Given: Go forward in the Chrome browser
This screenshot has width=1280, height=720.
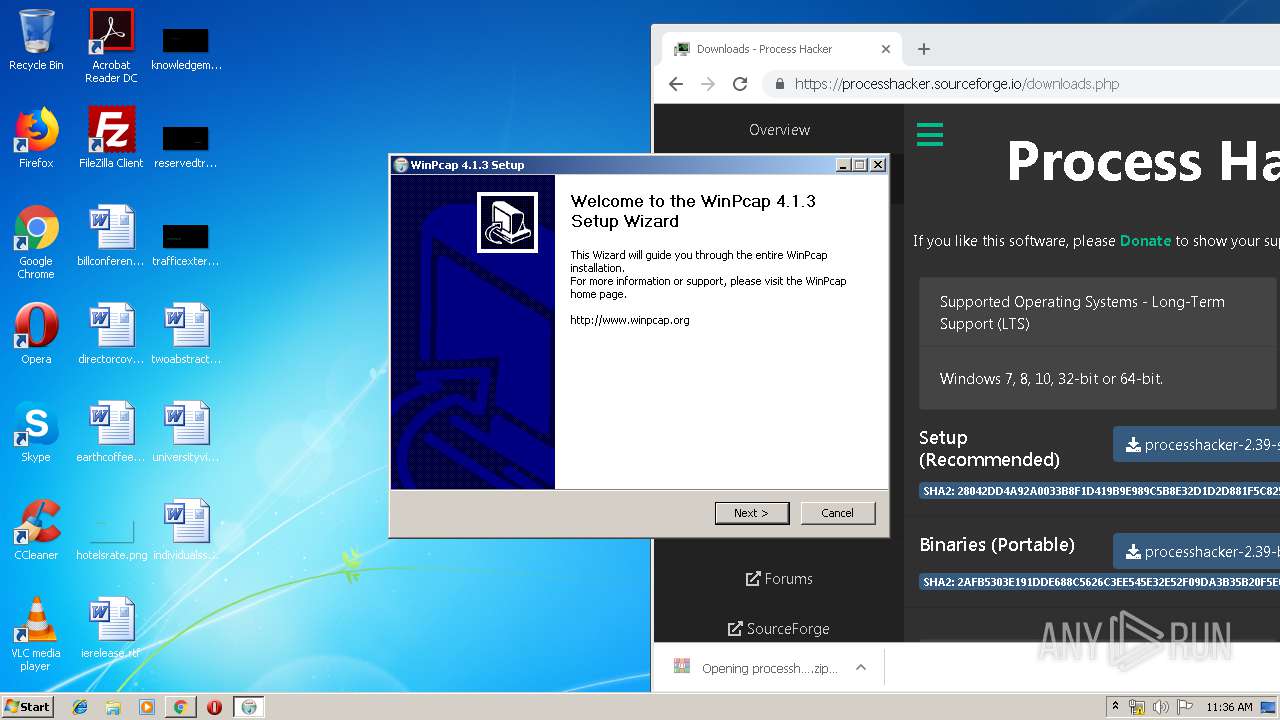Looking at the screenshot, I should (x=708, y=84).
